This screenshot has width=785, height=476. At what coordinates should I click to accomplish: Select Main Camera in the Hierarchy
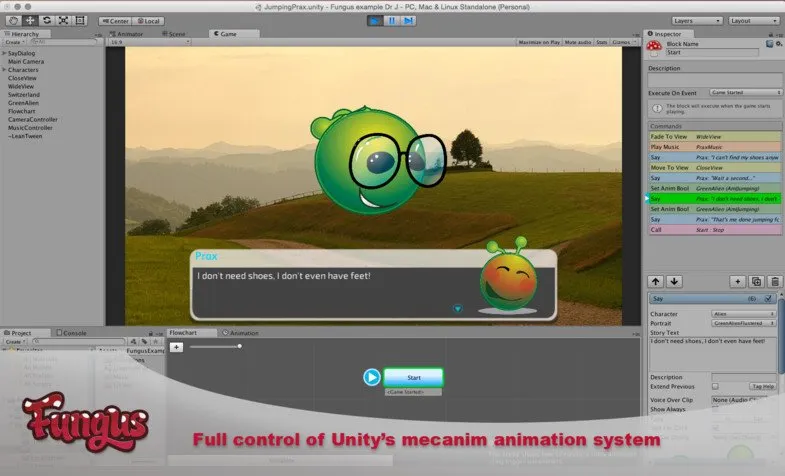[x=26, y=62]
